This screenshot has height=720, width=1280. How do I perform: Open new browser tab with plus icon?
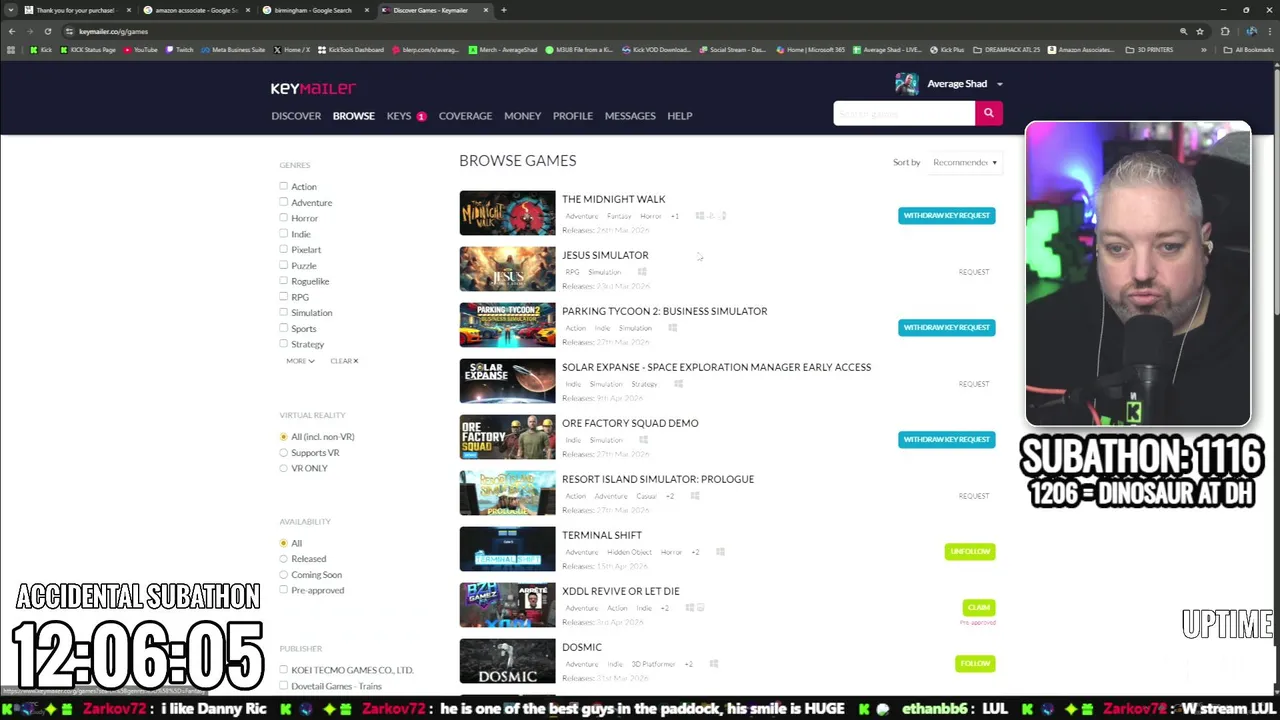504,10
